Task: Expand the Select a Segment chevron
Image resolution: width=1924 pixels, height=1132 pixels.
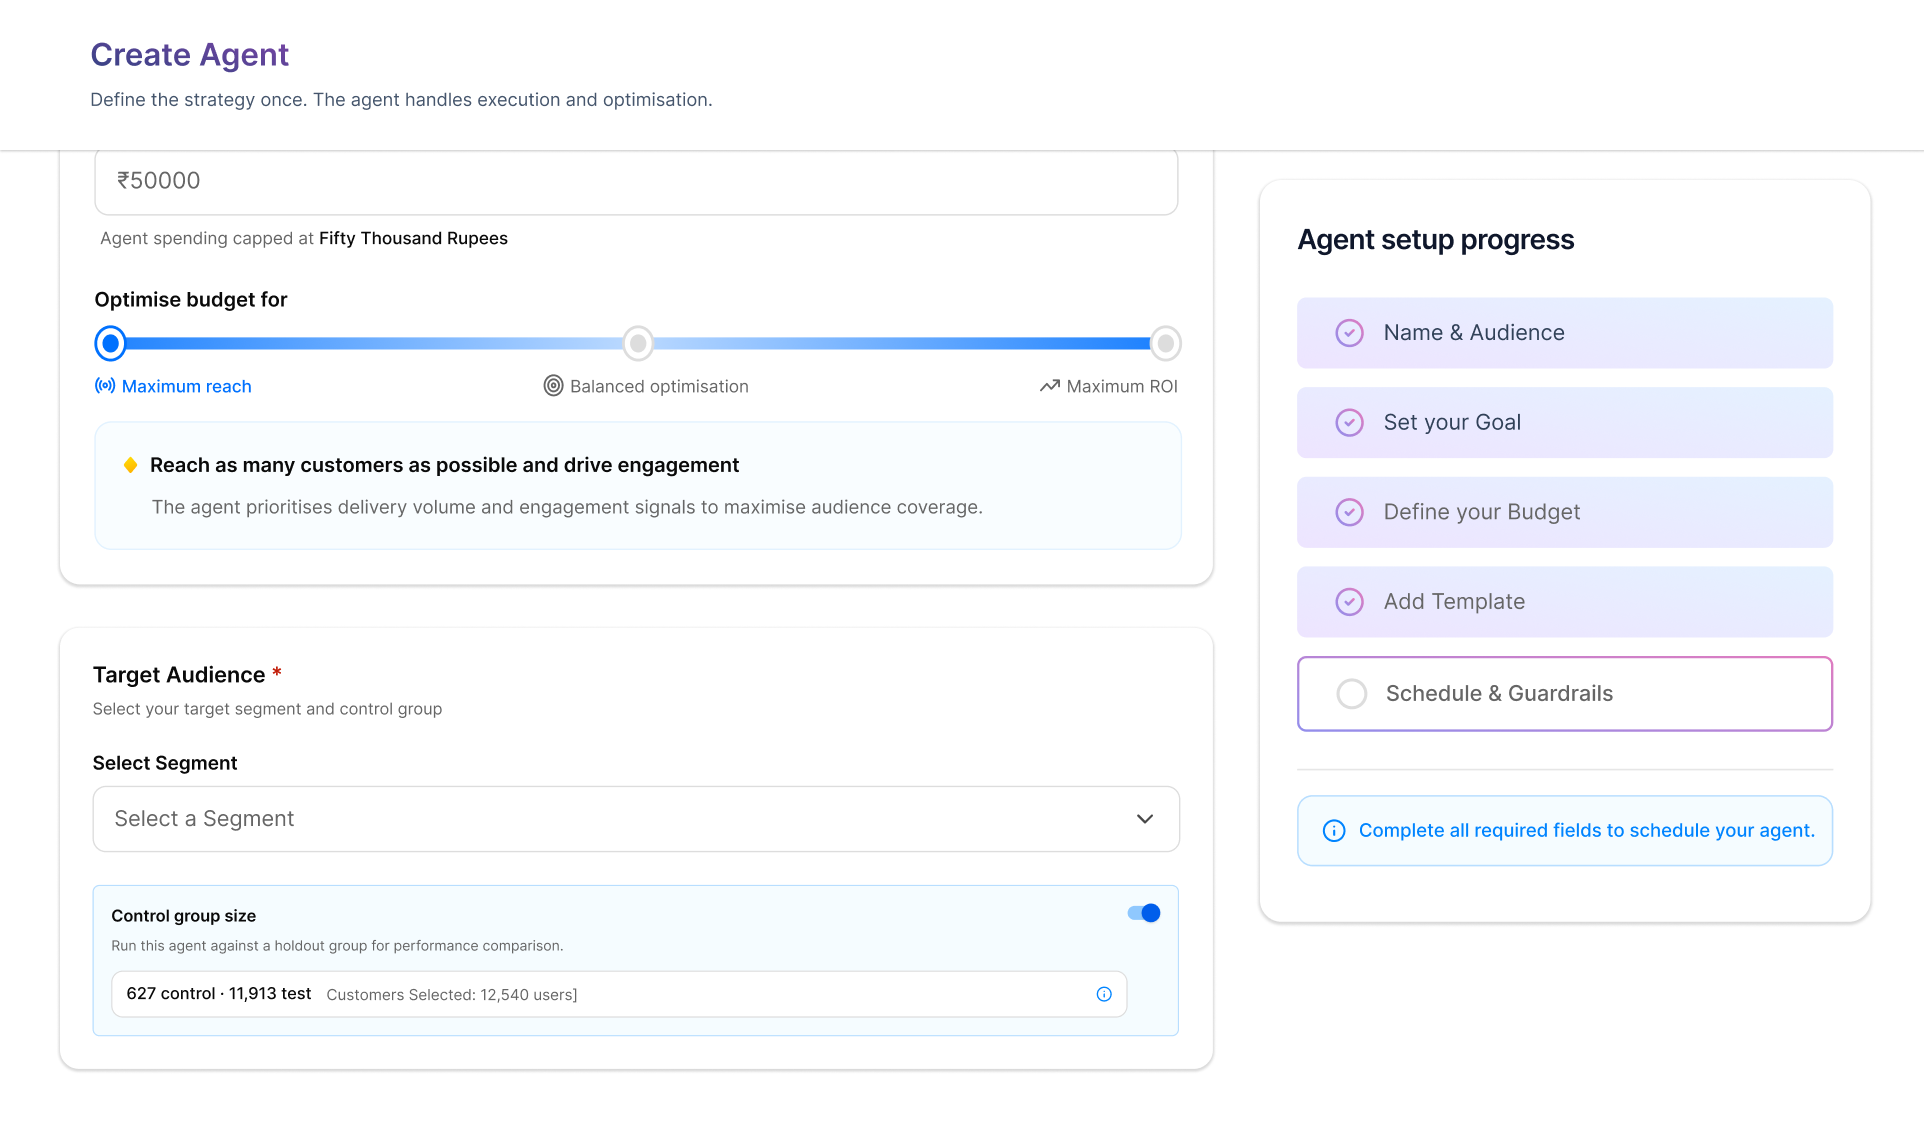Action: (x=1145, y=819)
